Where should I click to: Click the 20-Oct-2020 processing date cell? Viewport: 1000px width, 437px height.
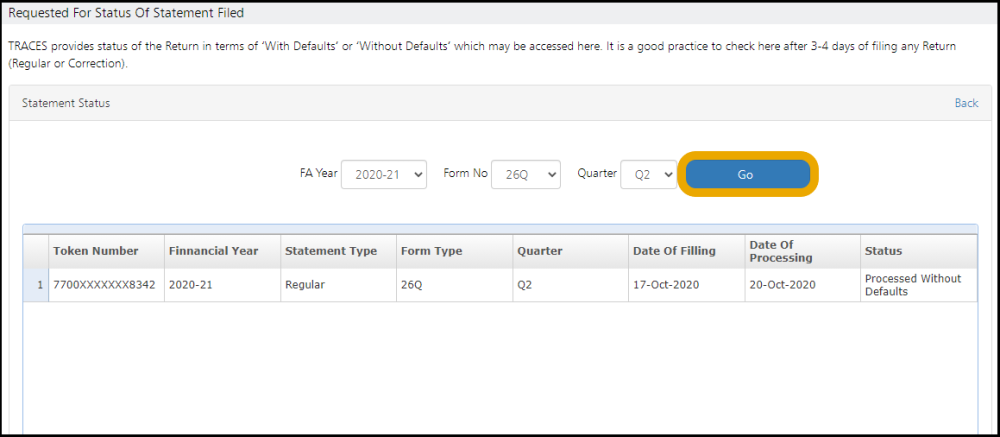click(803, 285)
